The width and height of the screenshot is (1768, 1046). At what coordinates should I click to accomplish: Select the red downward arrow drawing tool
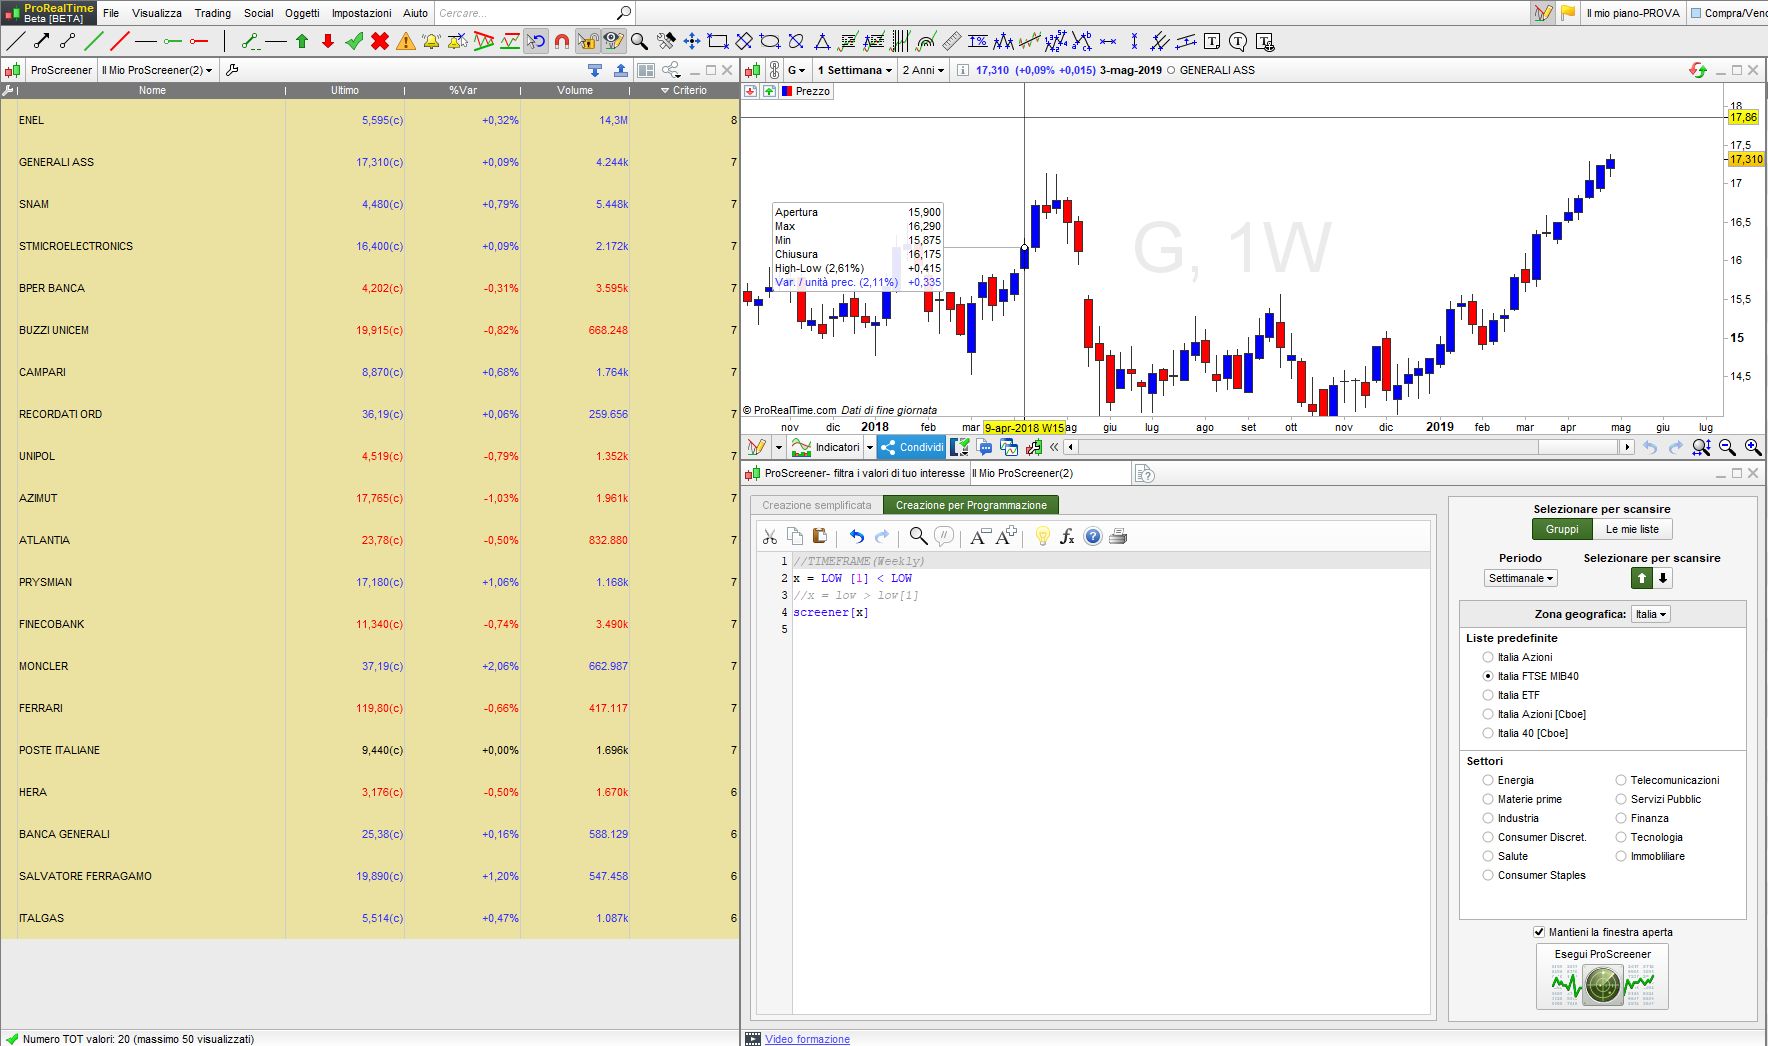(x=328, y=41)
